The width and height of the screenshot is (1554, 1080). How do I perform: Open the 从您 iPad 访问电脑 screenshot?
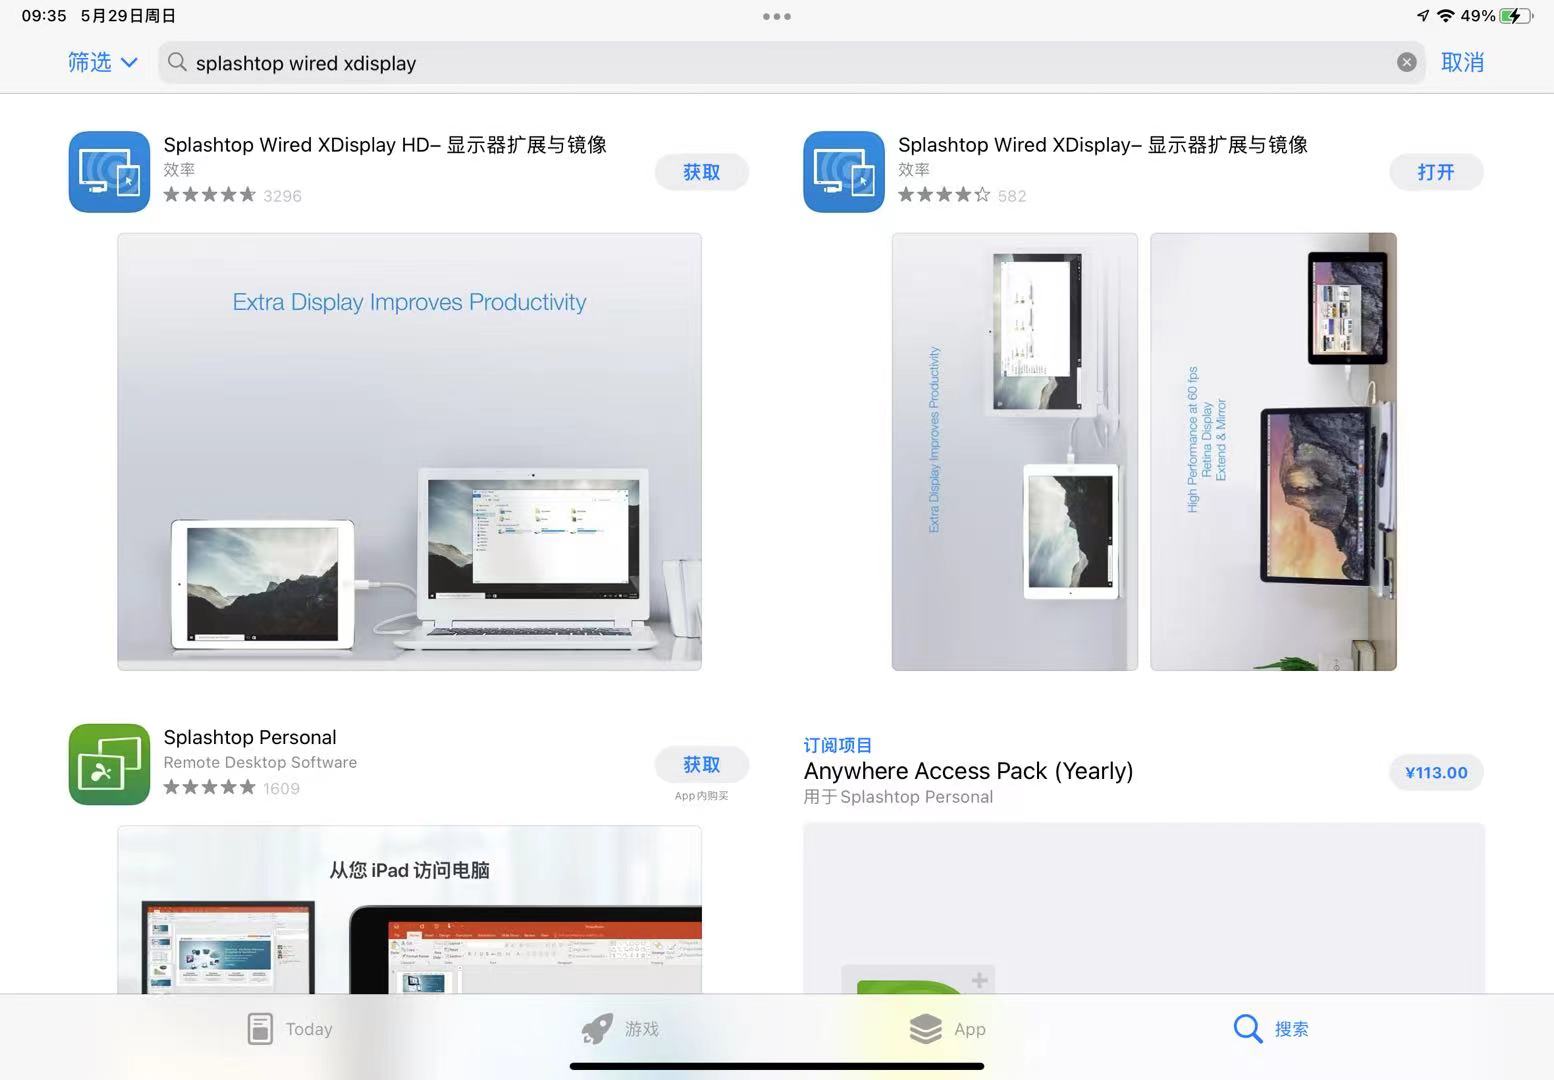coord(409,909)
